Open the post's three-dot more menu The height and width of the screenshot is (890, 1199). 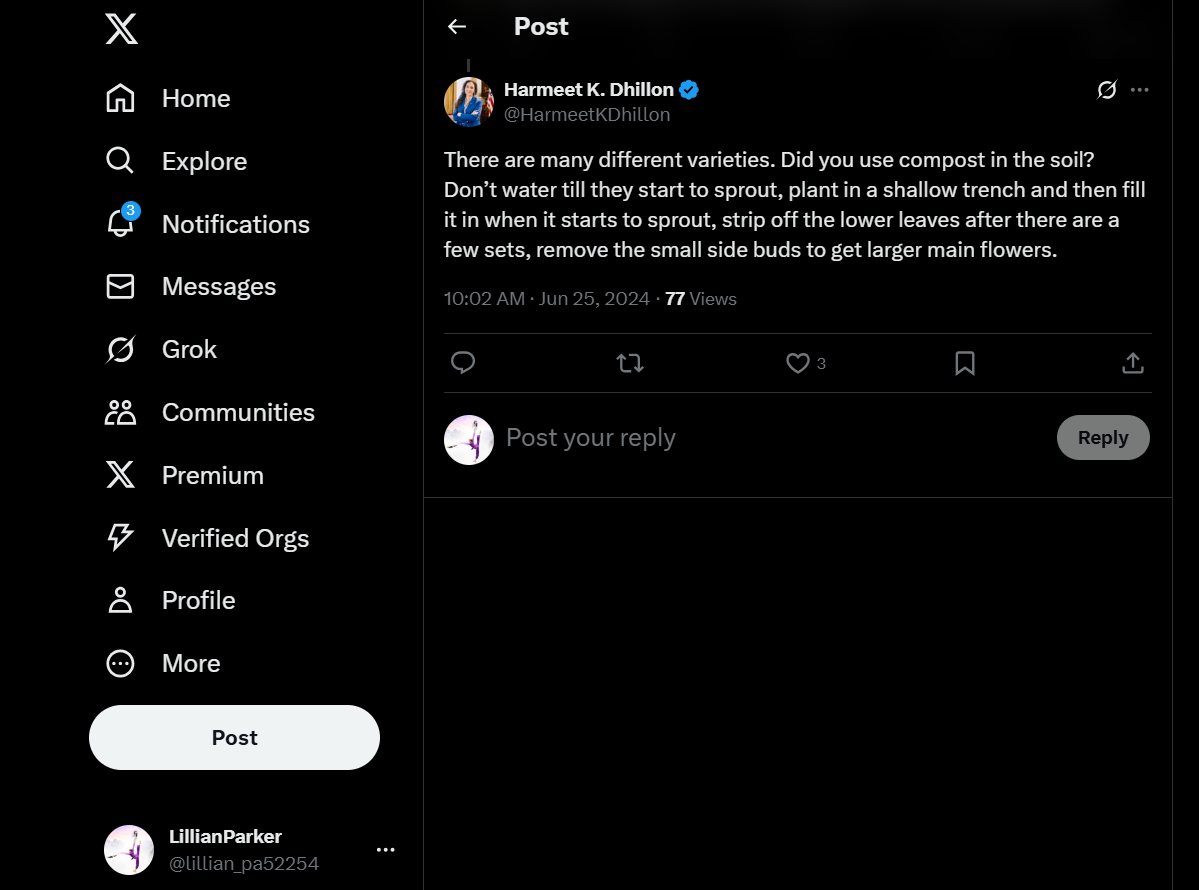(x=1139, y=90)
